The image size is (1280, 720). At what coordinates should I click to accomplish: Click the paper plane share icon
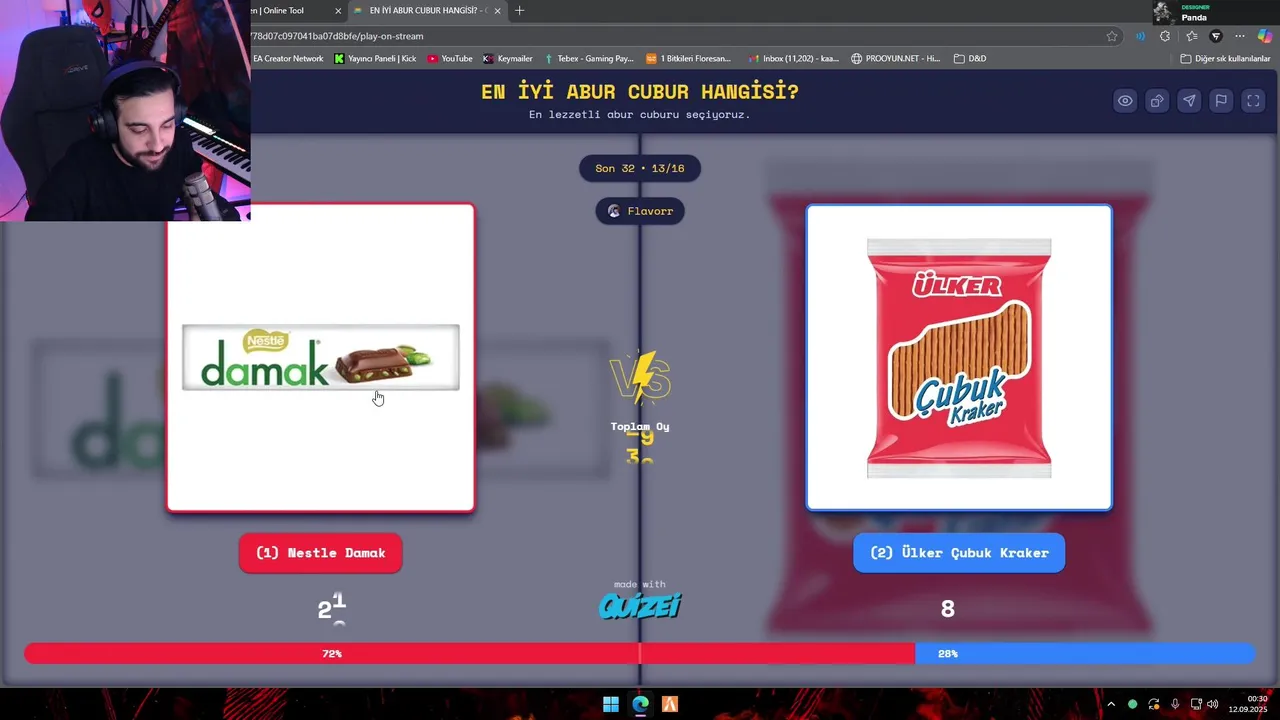tap(1189, 101)
